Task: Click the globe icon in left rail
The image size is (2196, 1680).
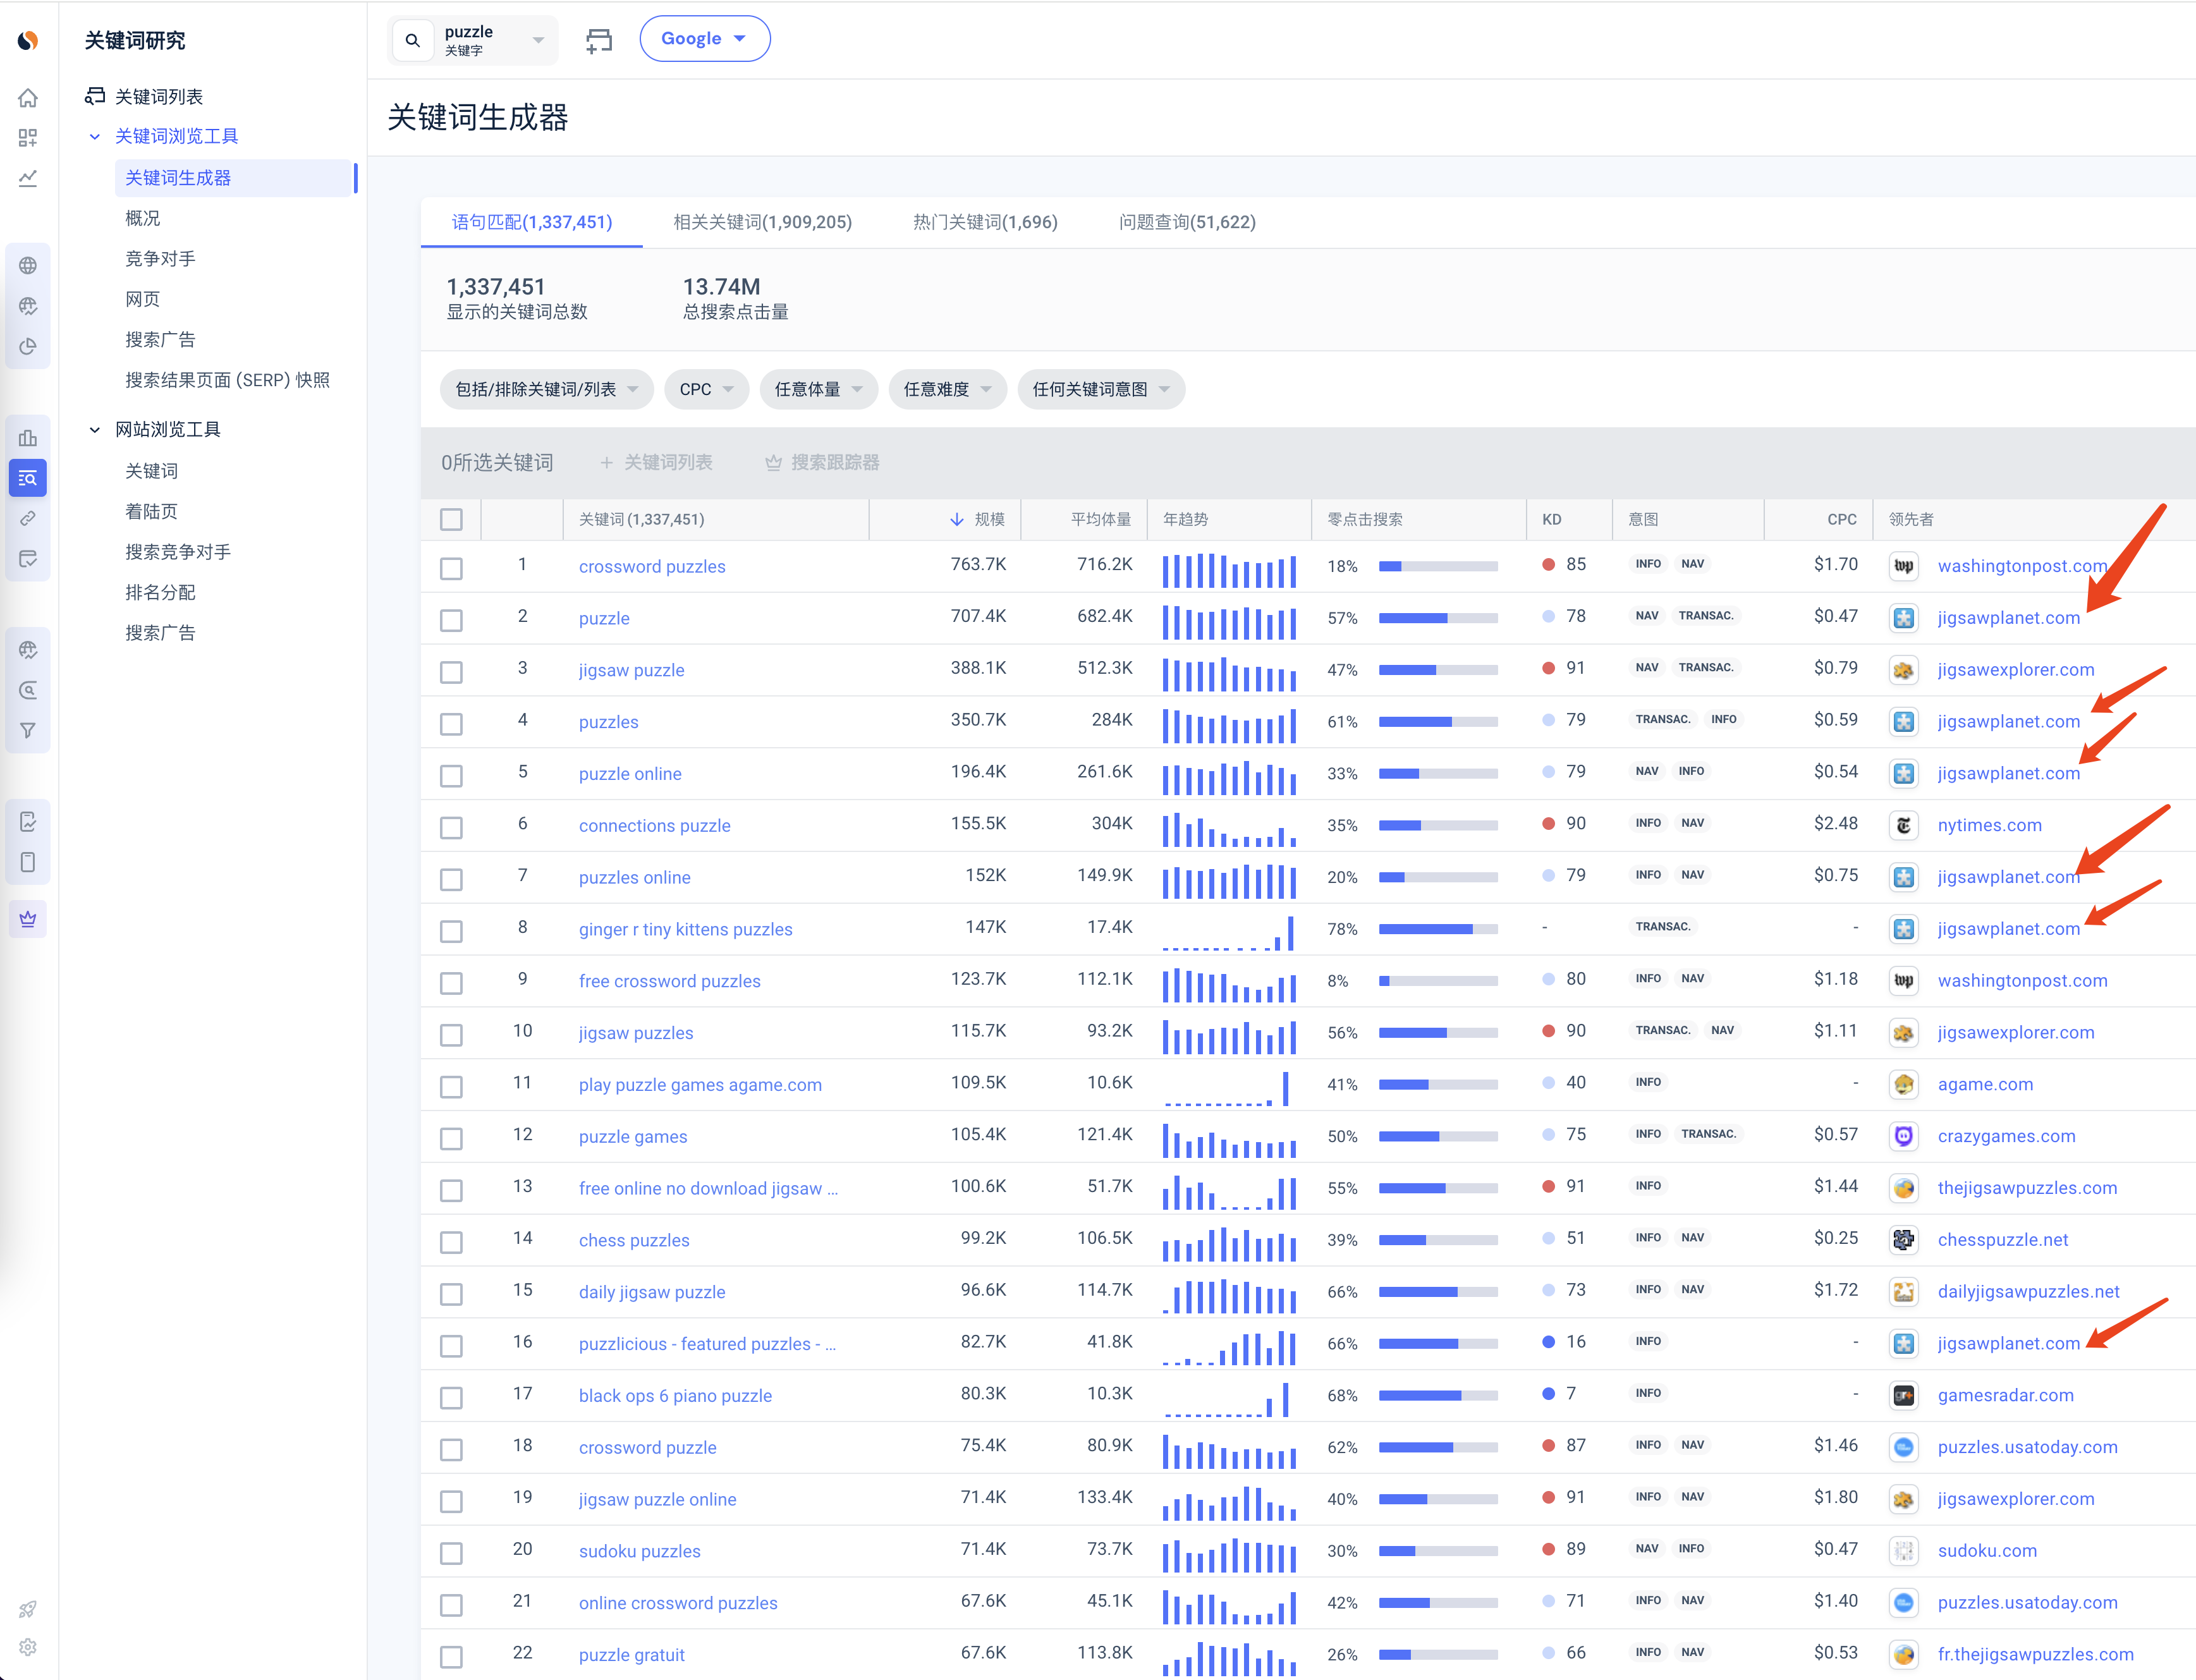Action: click(28, 265)
